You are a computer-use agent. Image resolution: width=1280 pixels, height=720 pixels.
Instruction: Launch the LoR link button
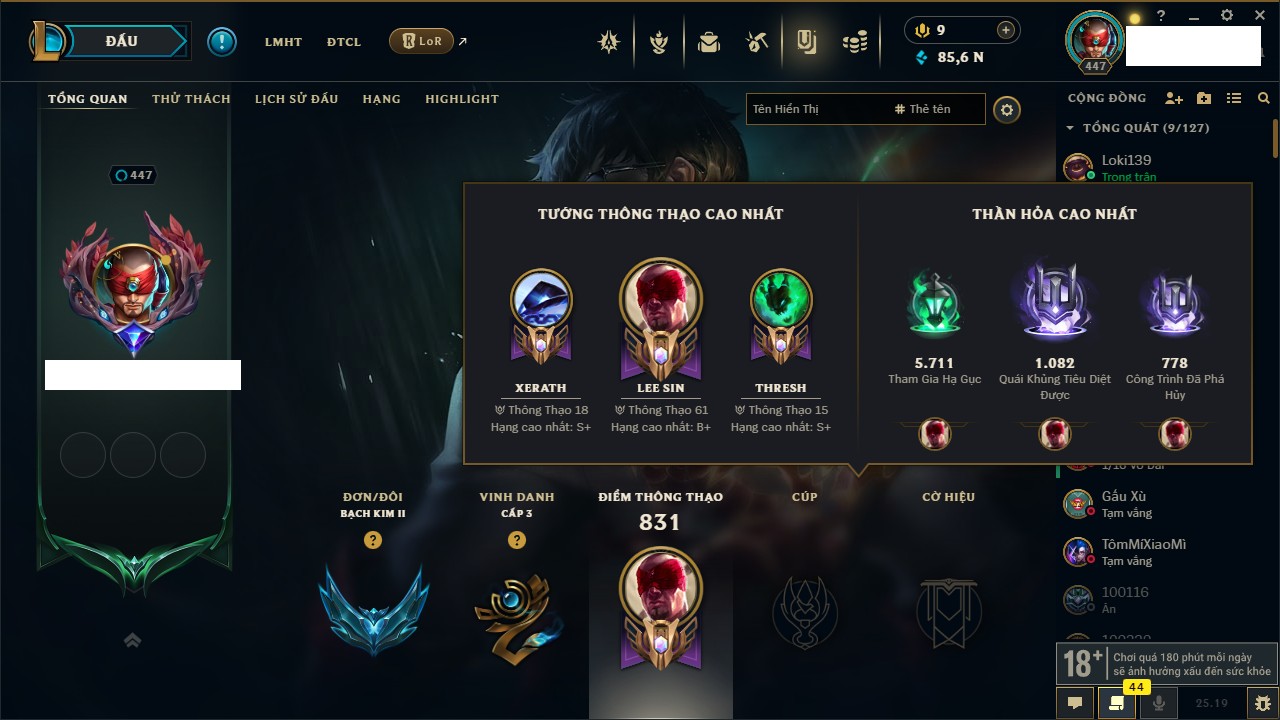pos(421,42)
